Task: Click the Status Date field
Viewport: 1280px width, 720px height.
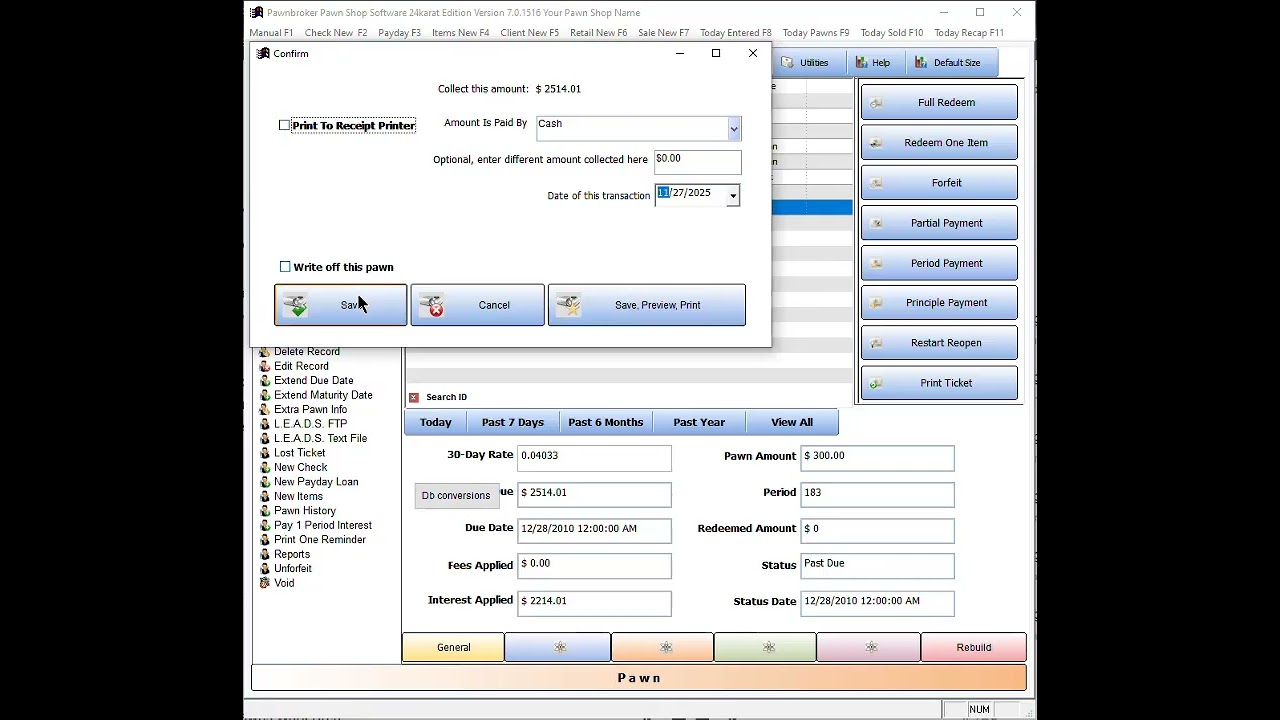Action: (877, 603)
